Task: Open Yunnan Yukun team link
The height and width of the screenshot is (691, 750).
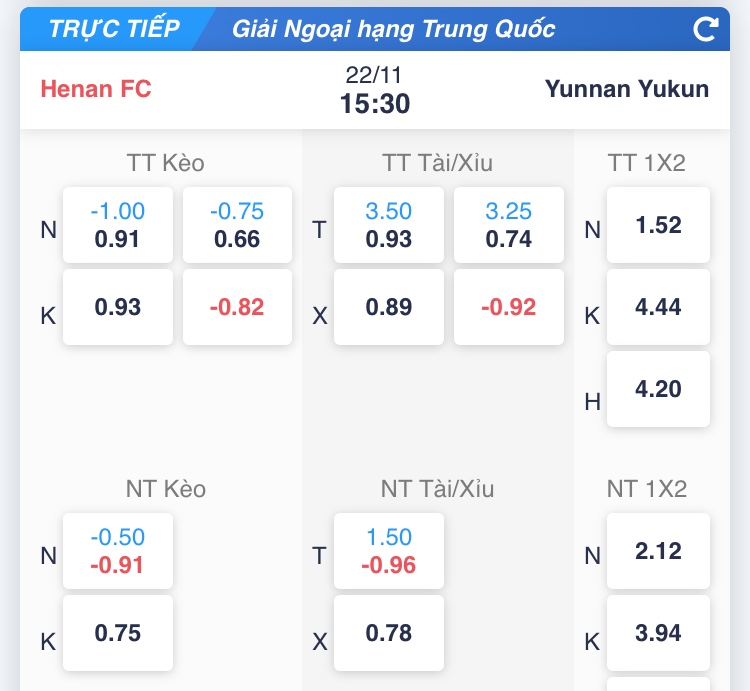Action: click(x=627, y=88)
